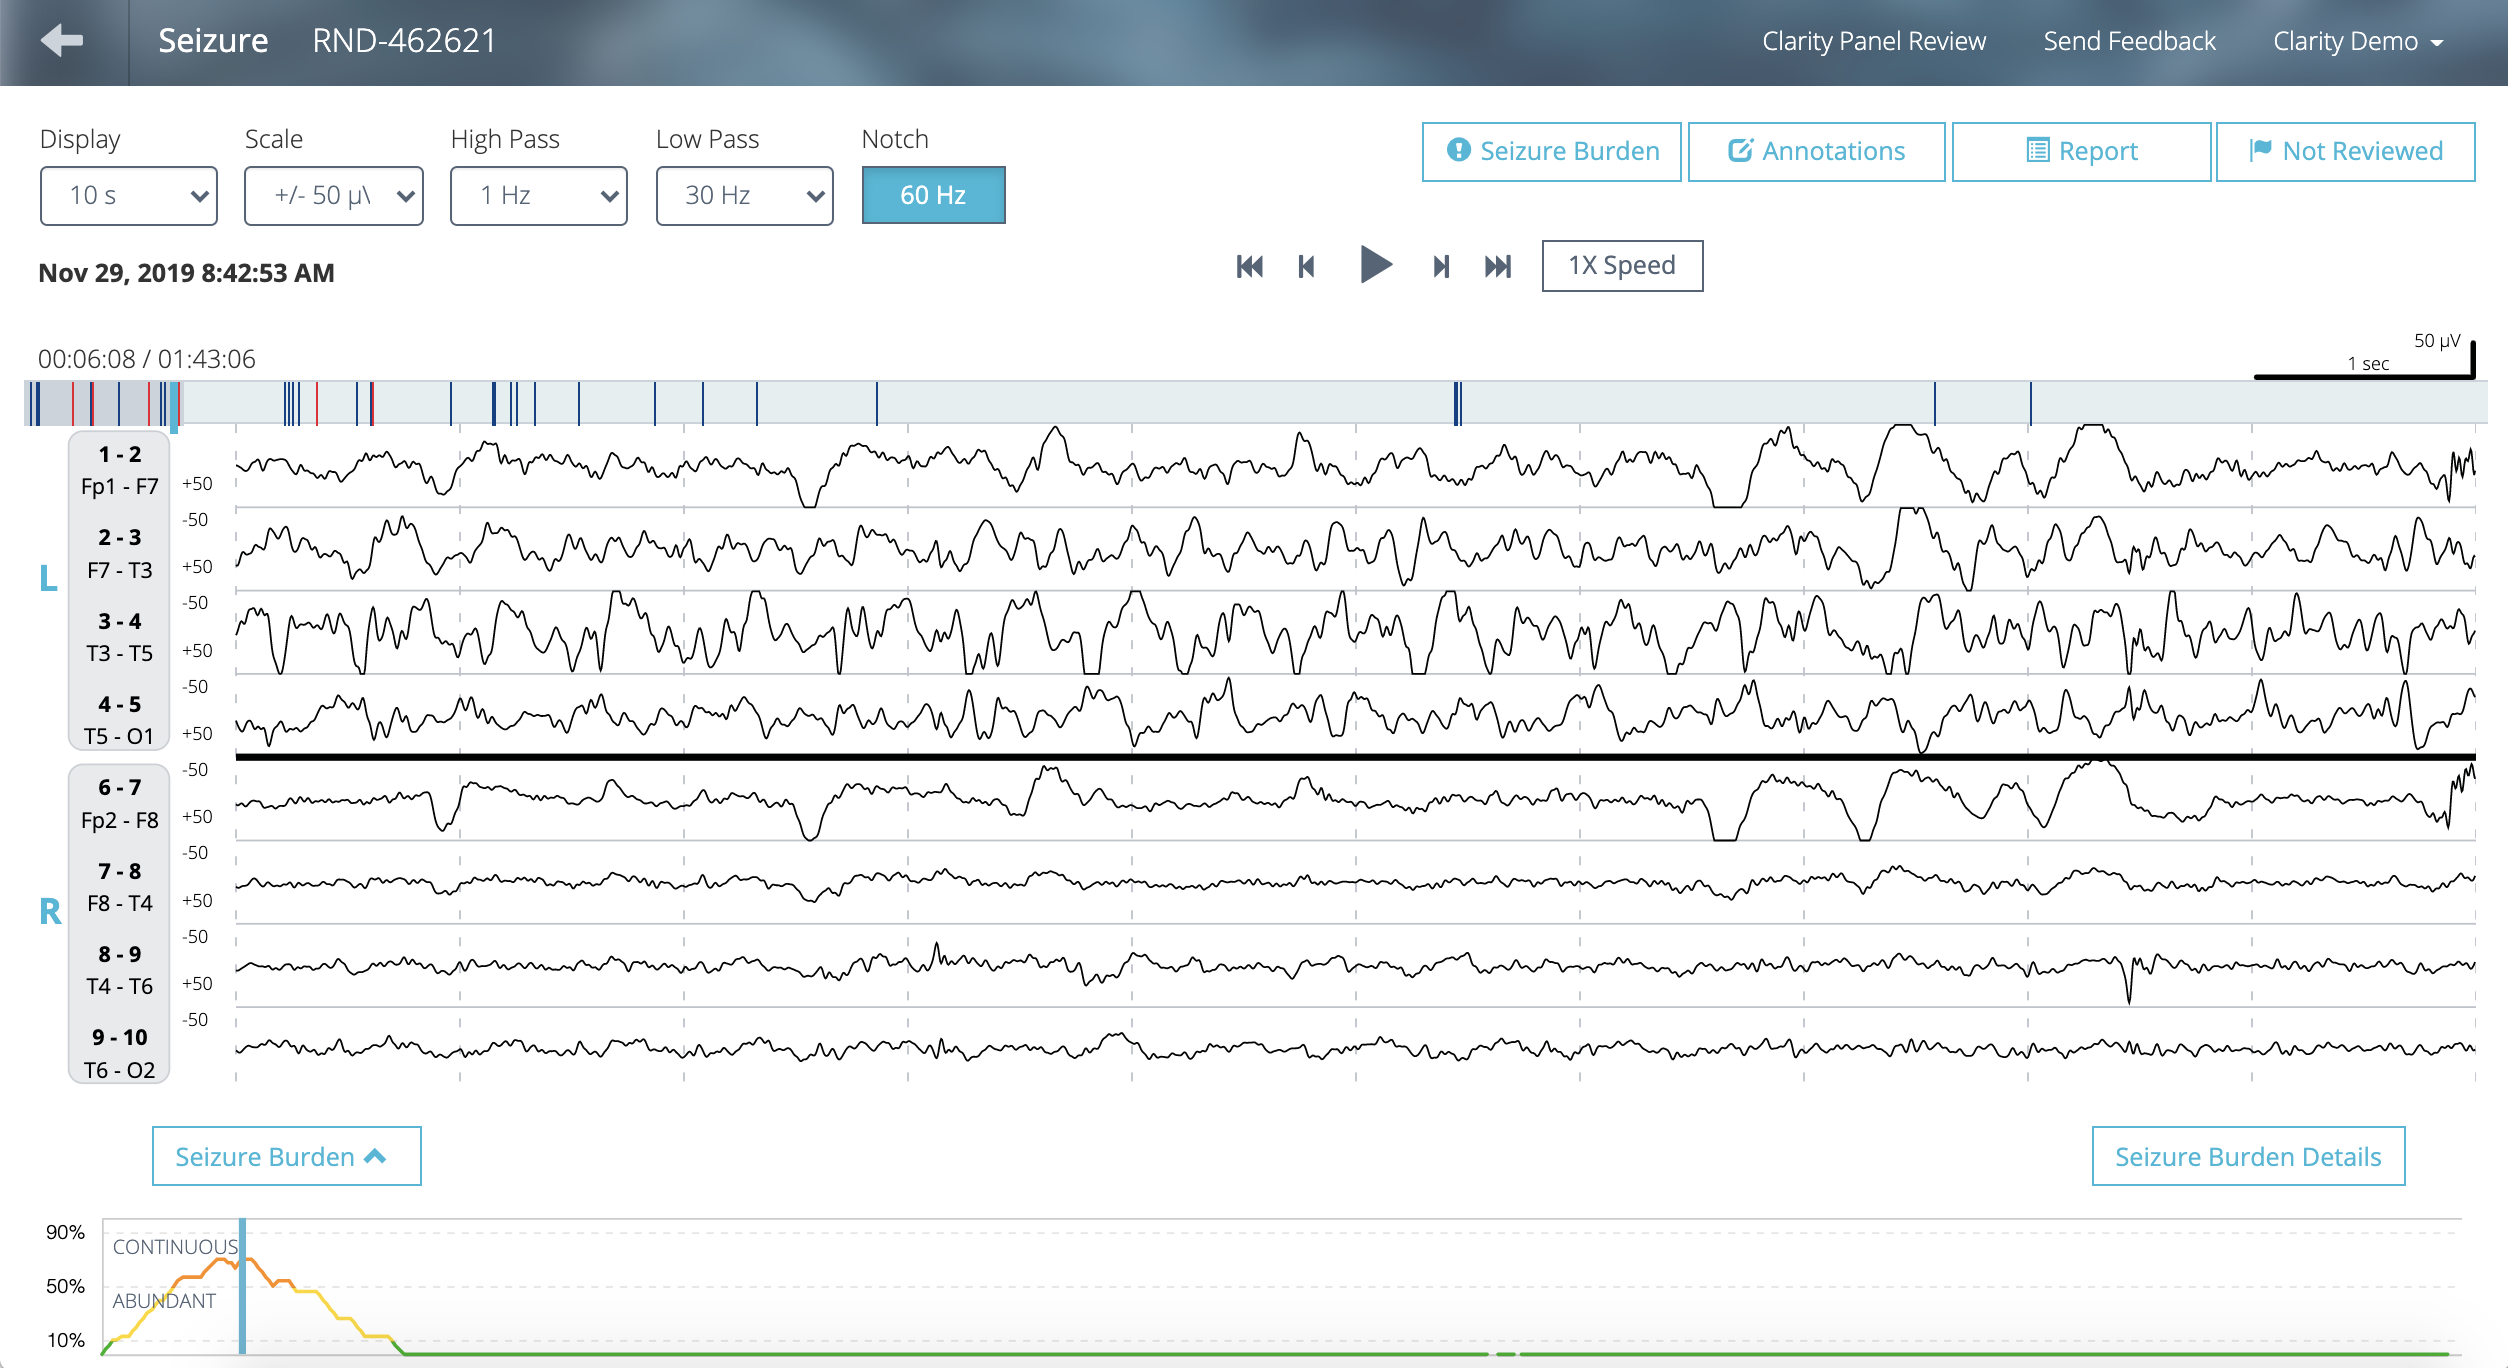Viewport: 2508px width, 1368px height.
Task: Open Clarity Panel Review
Action: (x=1874, y=40)
